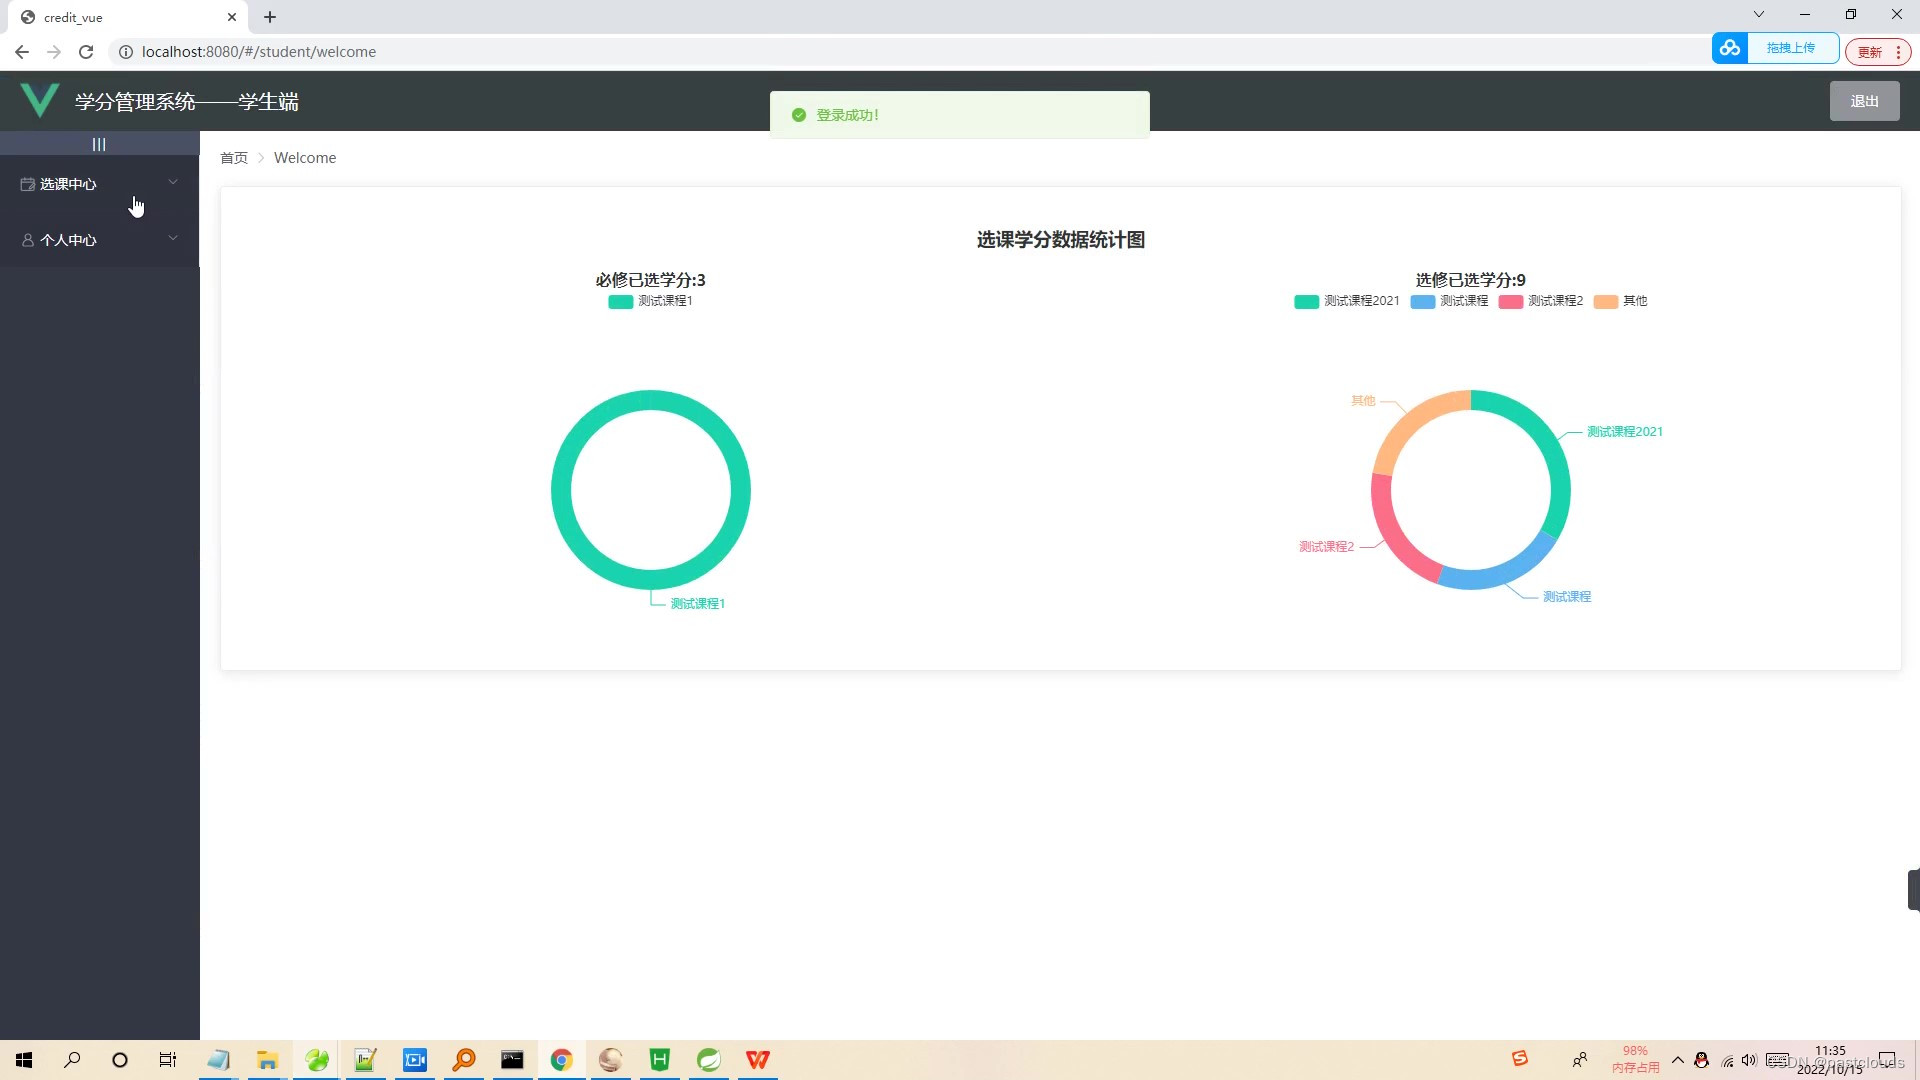Click the Vue logo in the header
This screenshot has height=1080, width=1920.
[40, 99]
